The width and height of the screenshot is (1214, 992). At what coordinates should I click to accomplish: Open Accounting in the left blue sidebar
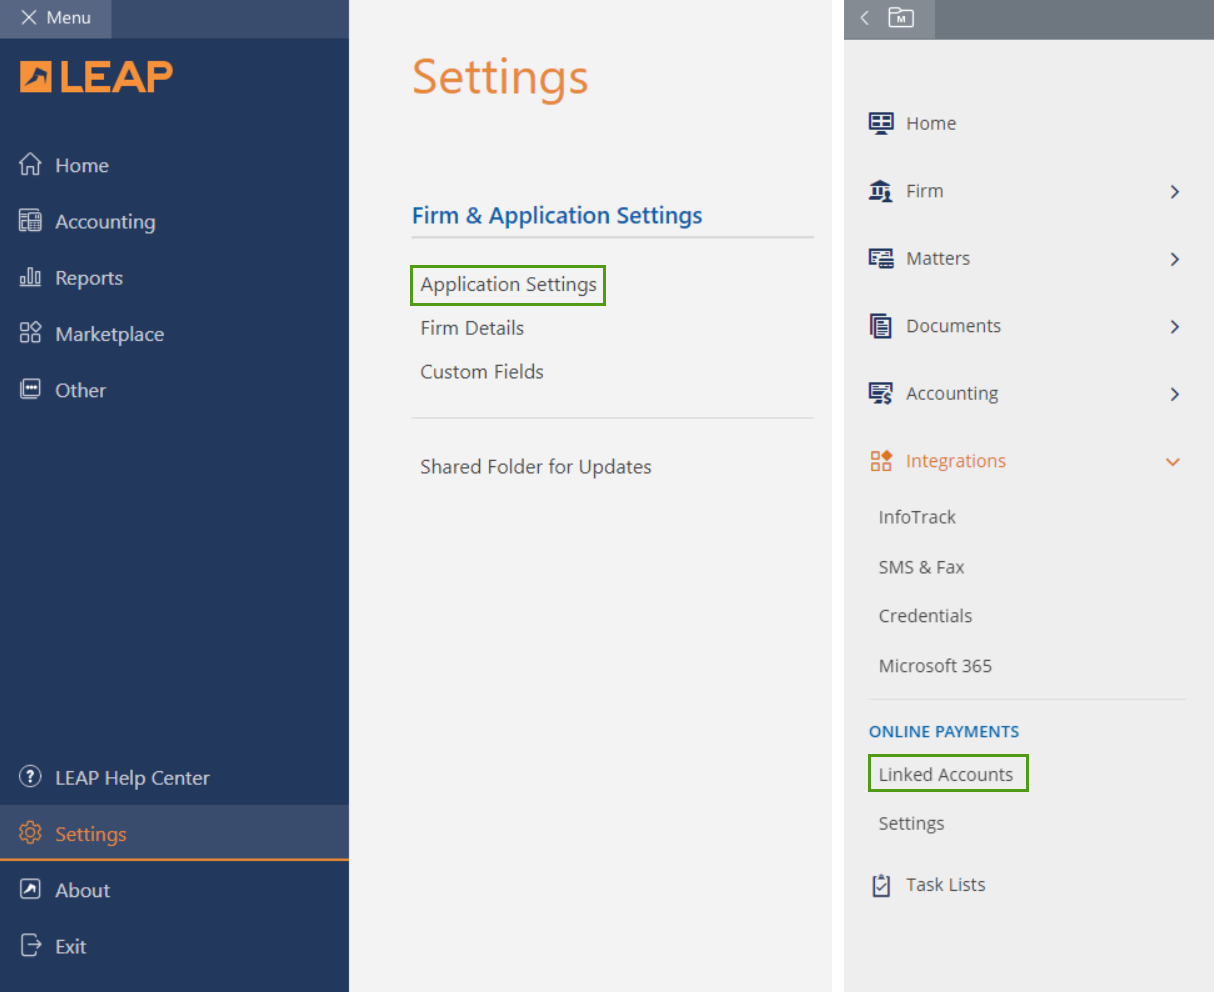point(105,222)
